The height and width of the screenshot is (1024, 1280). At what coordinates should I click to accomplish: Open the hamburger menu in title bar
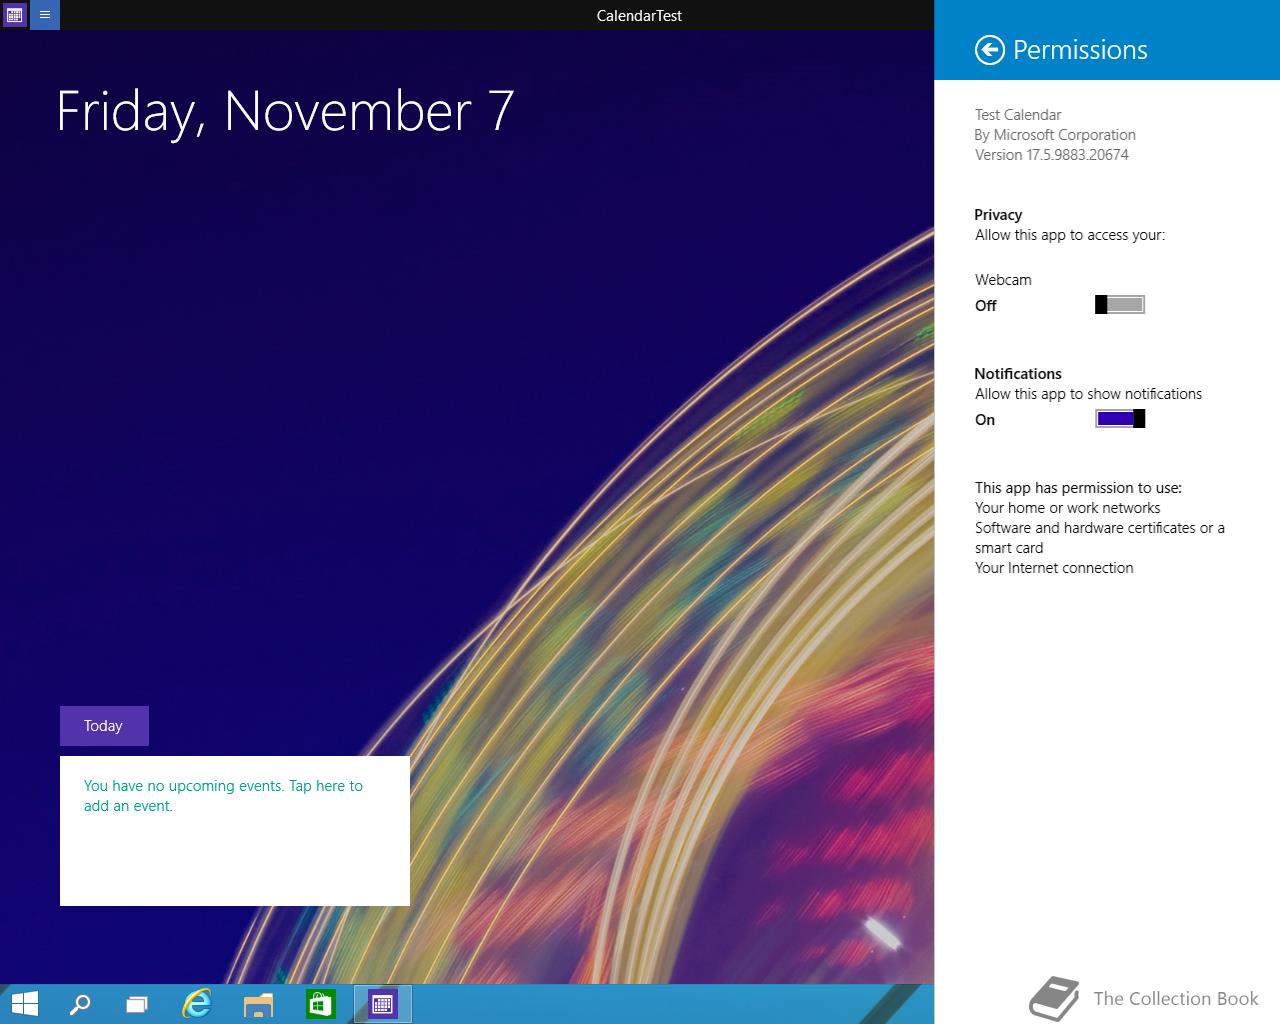coord(45,15)
